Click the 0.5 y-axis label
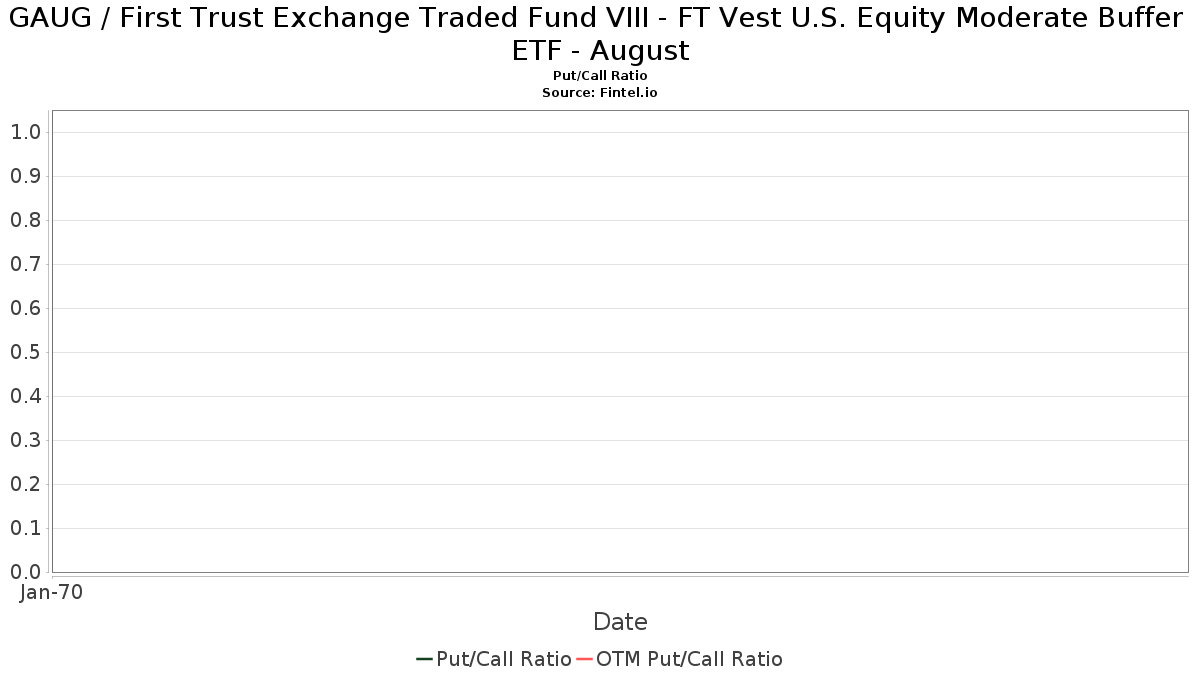 [25, 352]
